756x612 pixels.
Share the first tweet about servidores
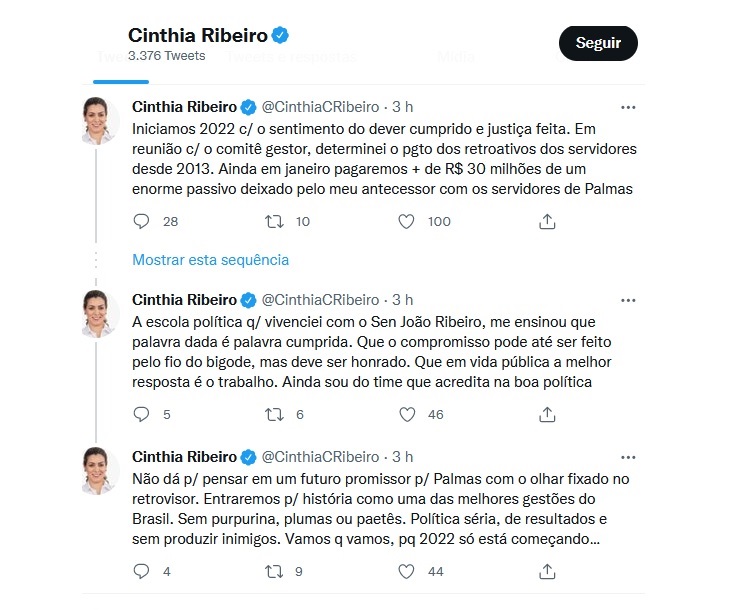click(547, 221)
